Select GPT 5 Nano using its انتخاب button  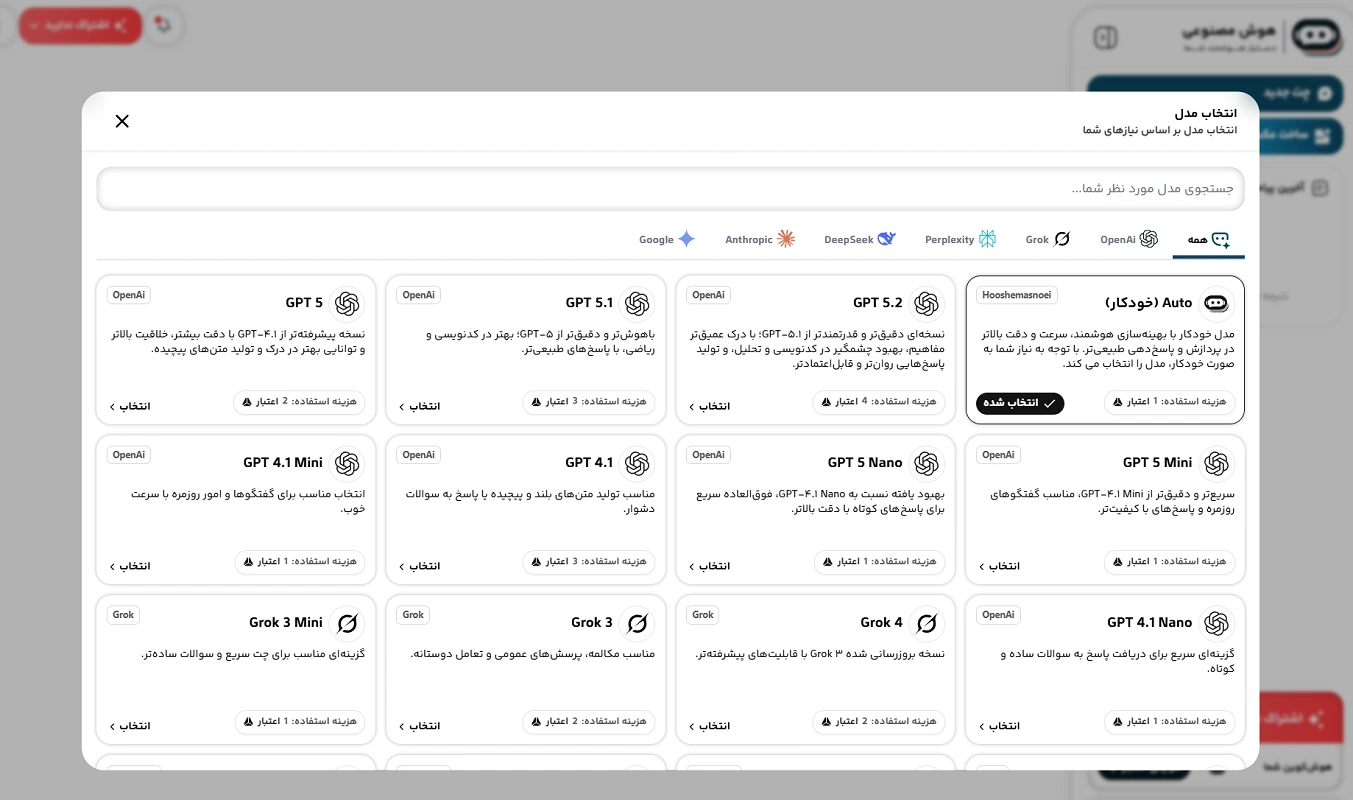coord(709,566)
